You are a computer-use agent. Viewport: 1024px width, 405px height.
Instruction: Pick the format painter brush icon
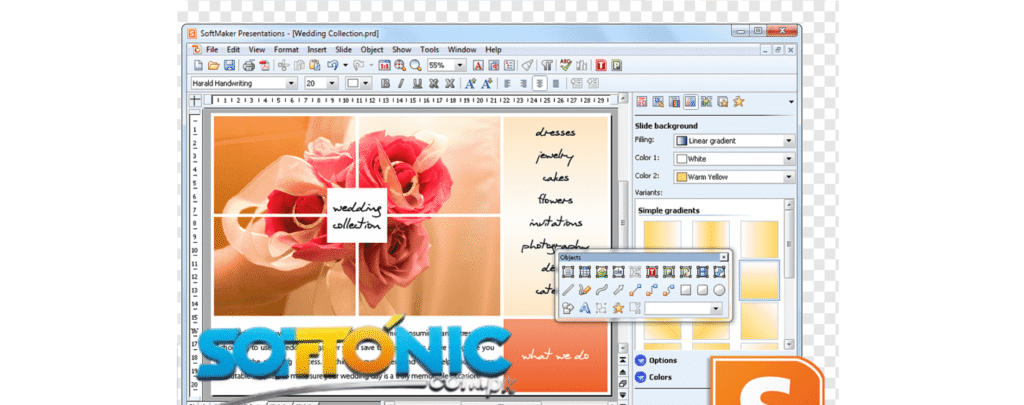point(528,65)
